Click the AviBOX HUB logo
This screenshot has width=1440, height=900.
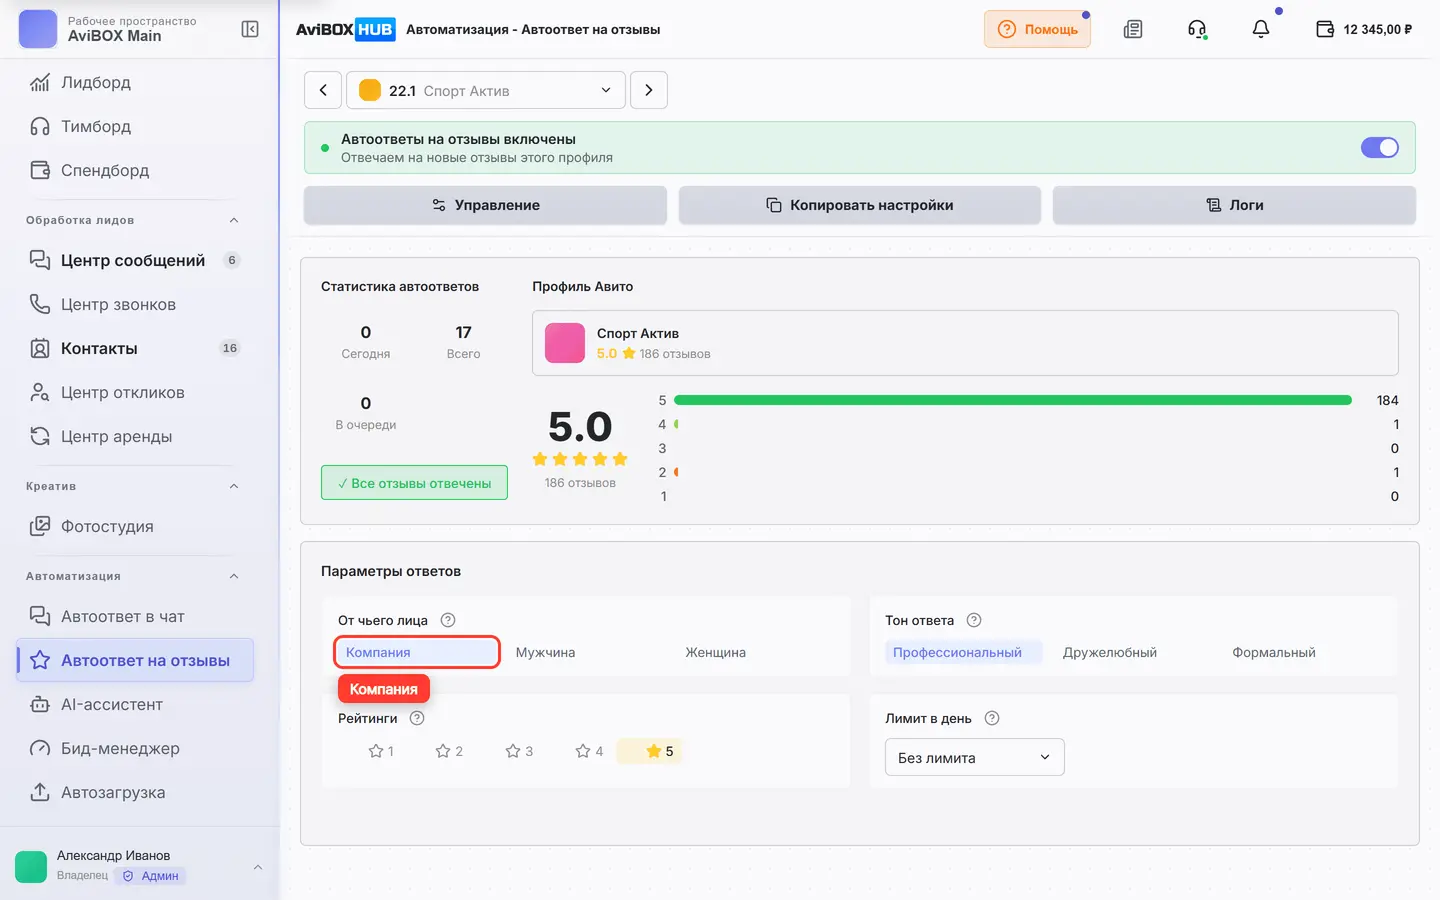(346, 29)
